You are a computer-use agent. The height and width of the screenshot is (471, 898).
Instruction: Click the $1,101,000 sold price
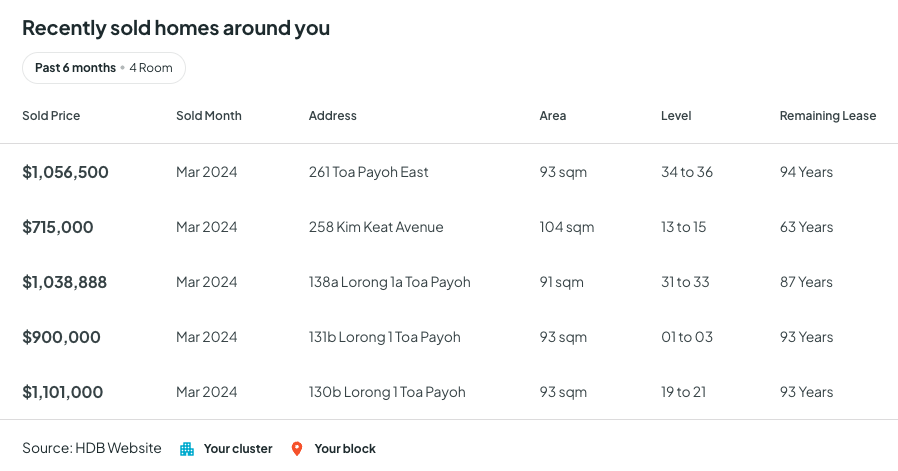[63, 392]
